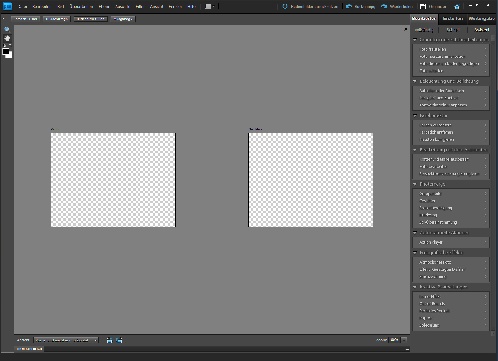
Task: Switch to Vollständig edit mode sub-tab
Action: tap(424, 30)
